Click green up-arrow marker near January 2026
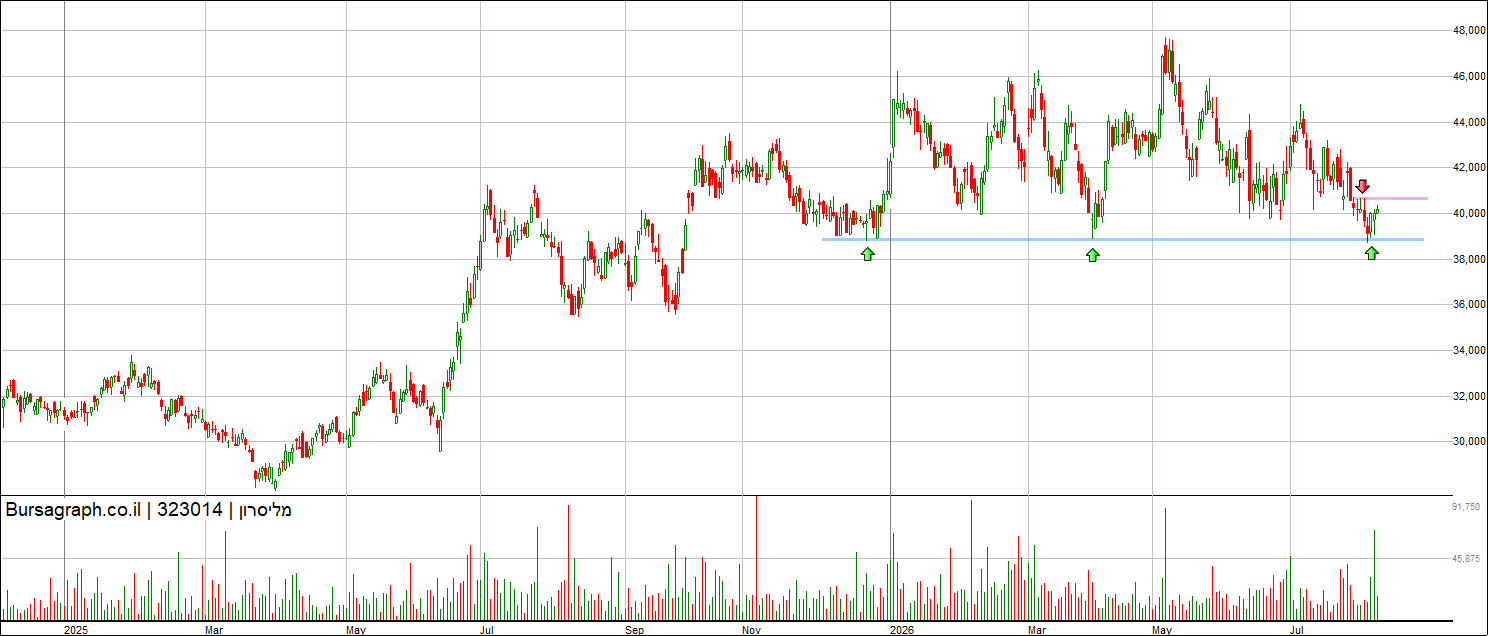Viewport: 1488px width, 636px height. coord(867,254)
